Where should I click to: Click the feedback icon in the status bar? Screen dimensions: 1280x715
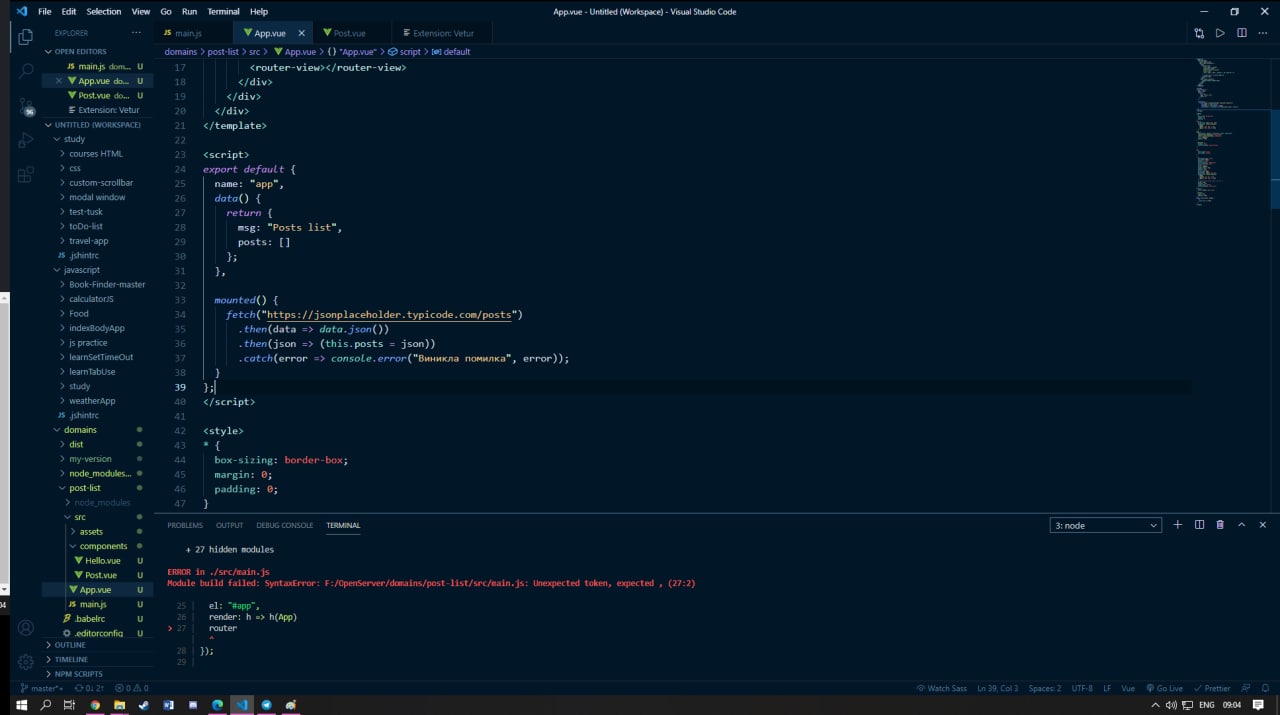[1246, 688]
